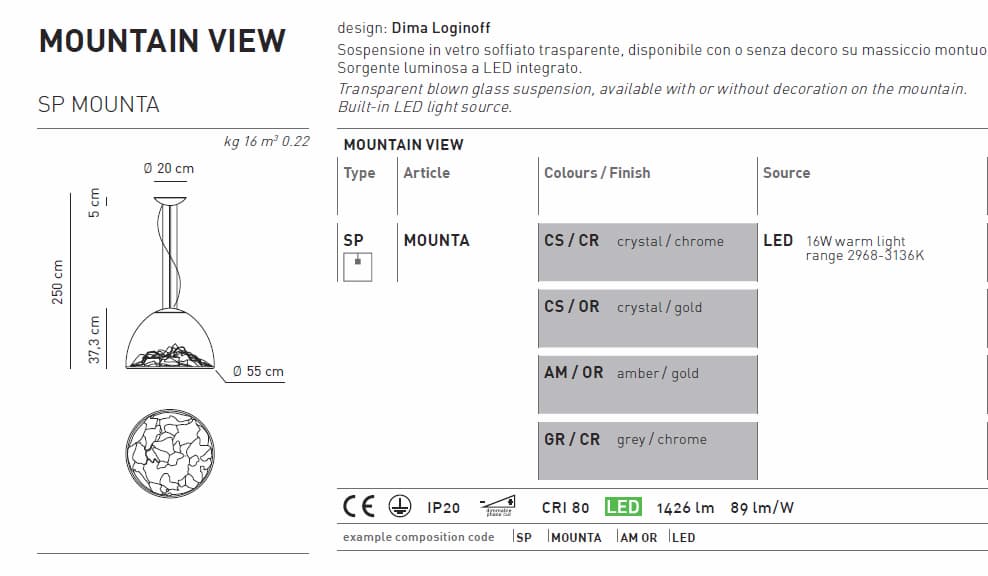Click the Source column header

(x=786, y=173)
